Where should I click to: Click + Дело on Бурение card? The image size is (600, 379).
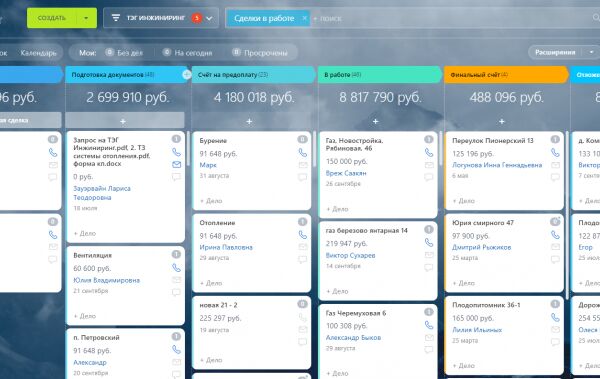pyautogui.click(x=211, y=201)
